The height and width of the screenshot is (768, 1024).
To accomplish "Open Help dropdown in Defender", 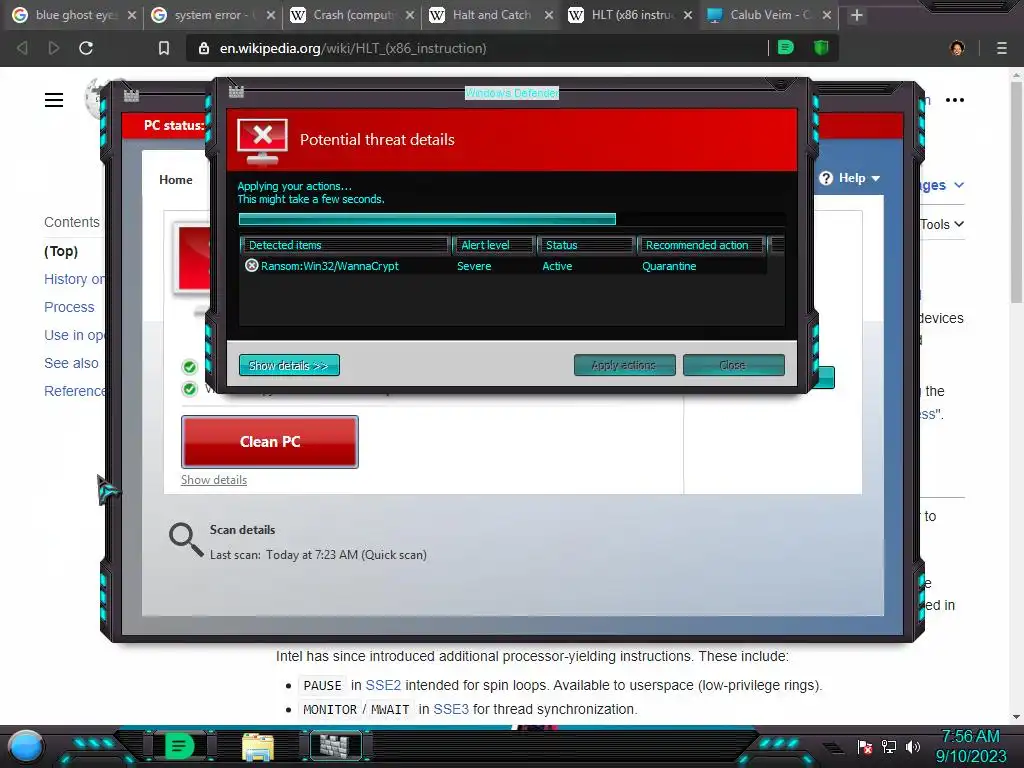I will 850,178.
